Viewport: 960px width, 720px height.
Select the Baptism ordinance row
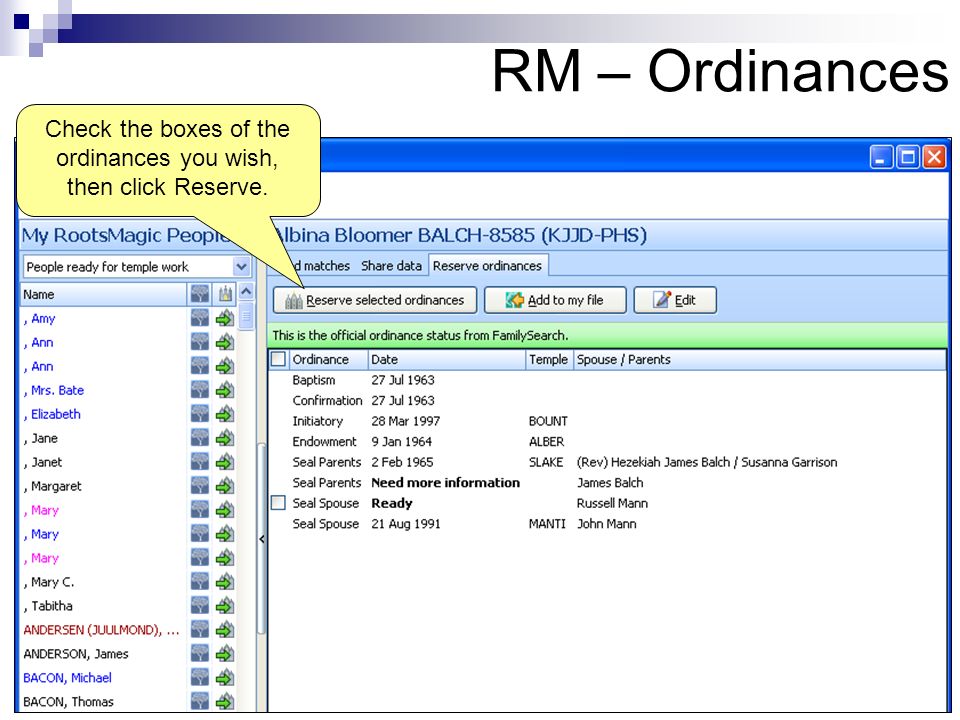click(x=606, y=380)
